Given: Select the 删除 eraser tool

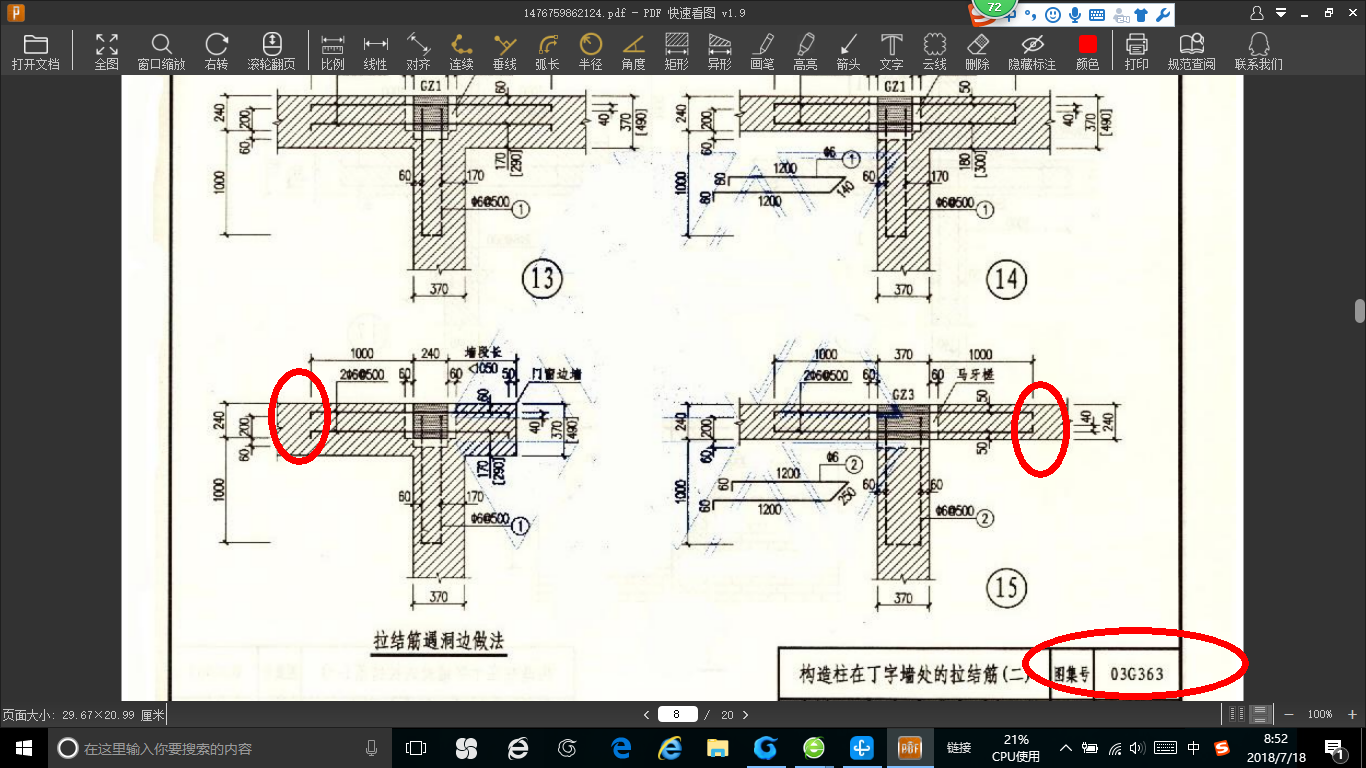Looking at the screenshot, I should (x=977, y=51).
